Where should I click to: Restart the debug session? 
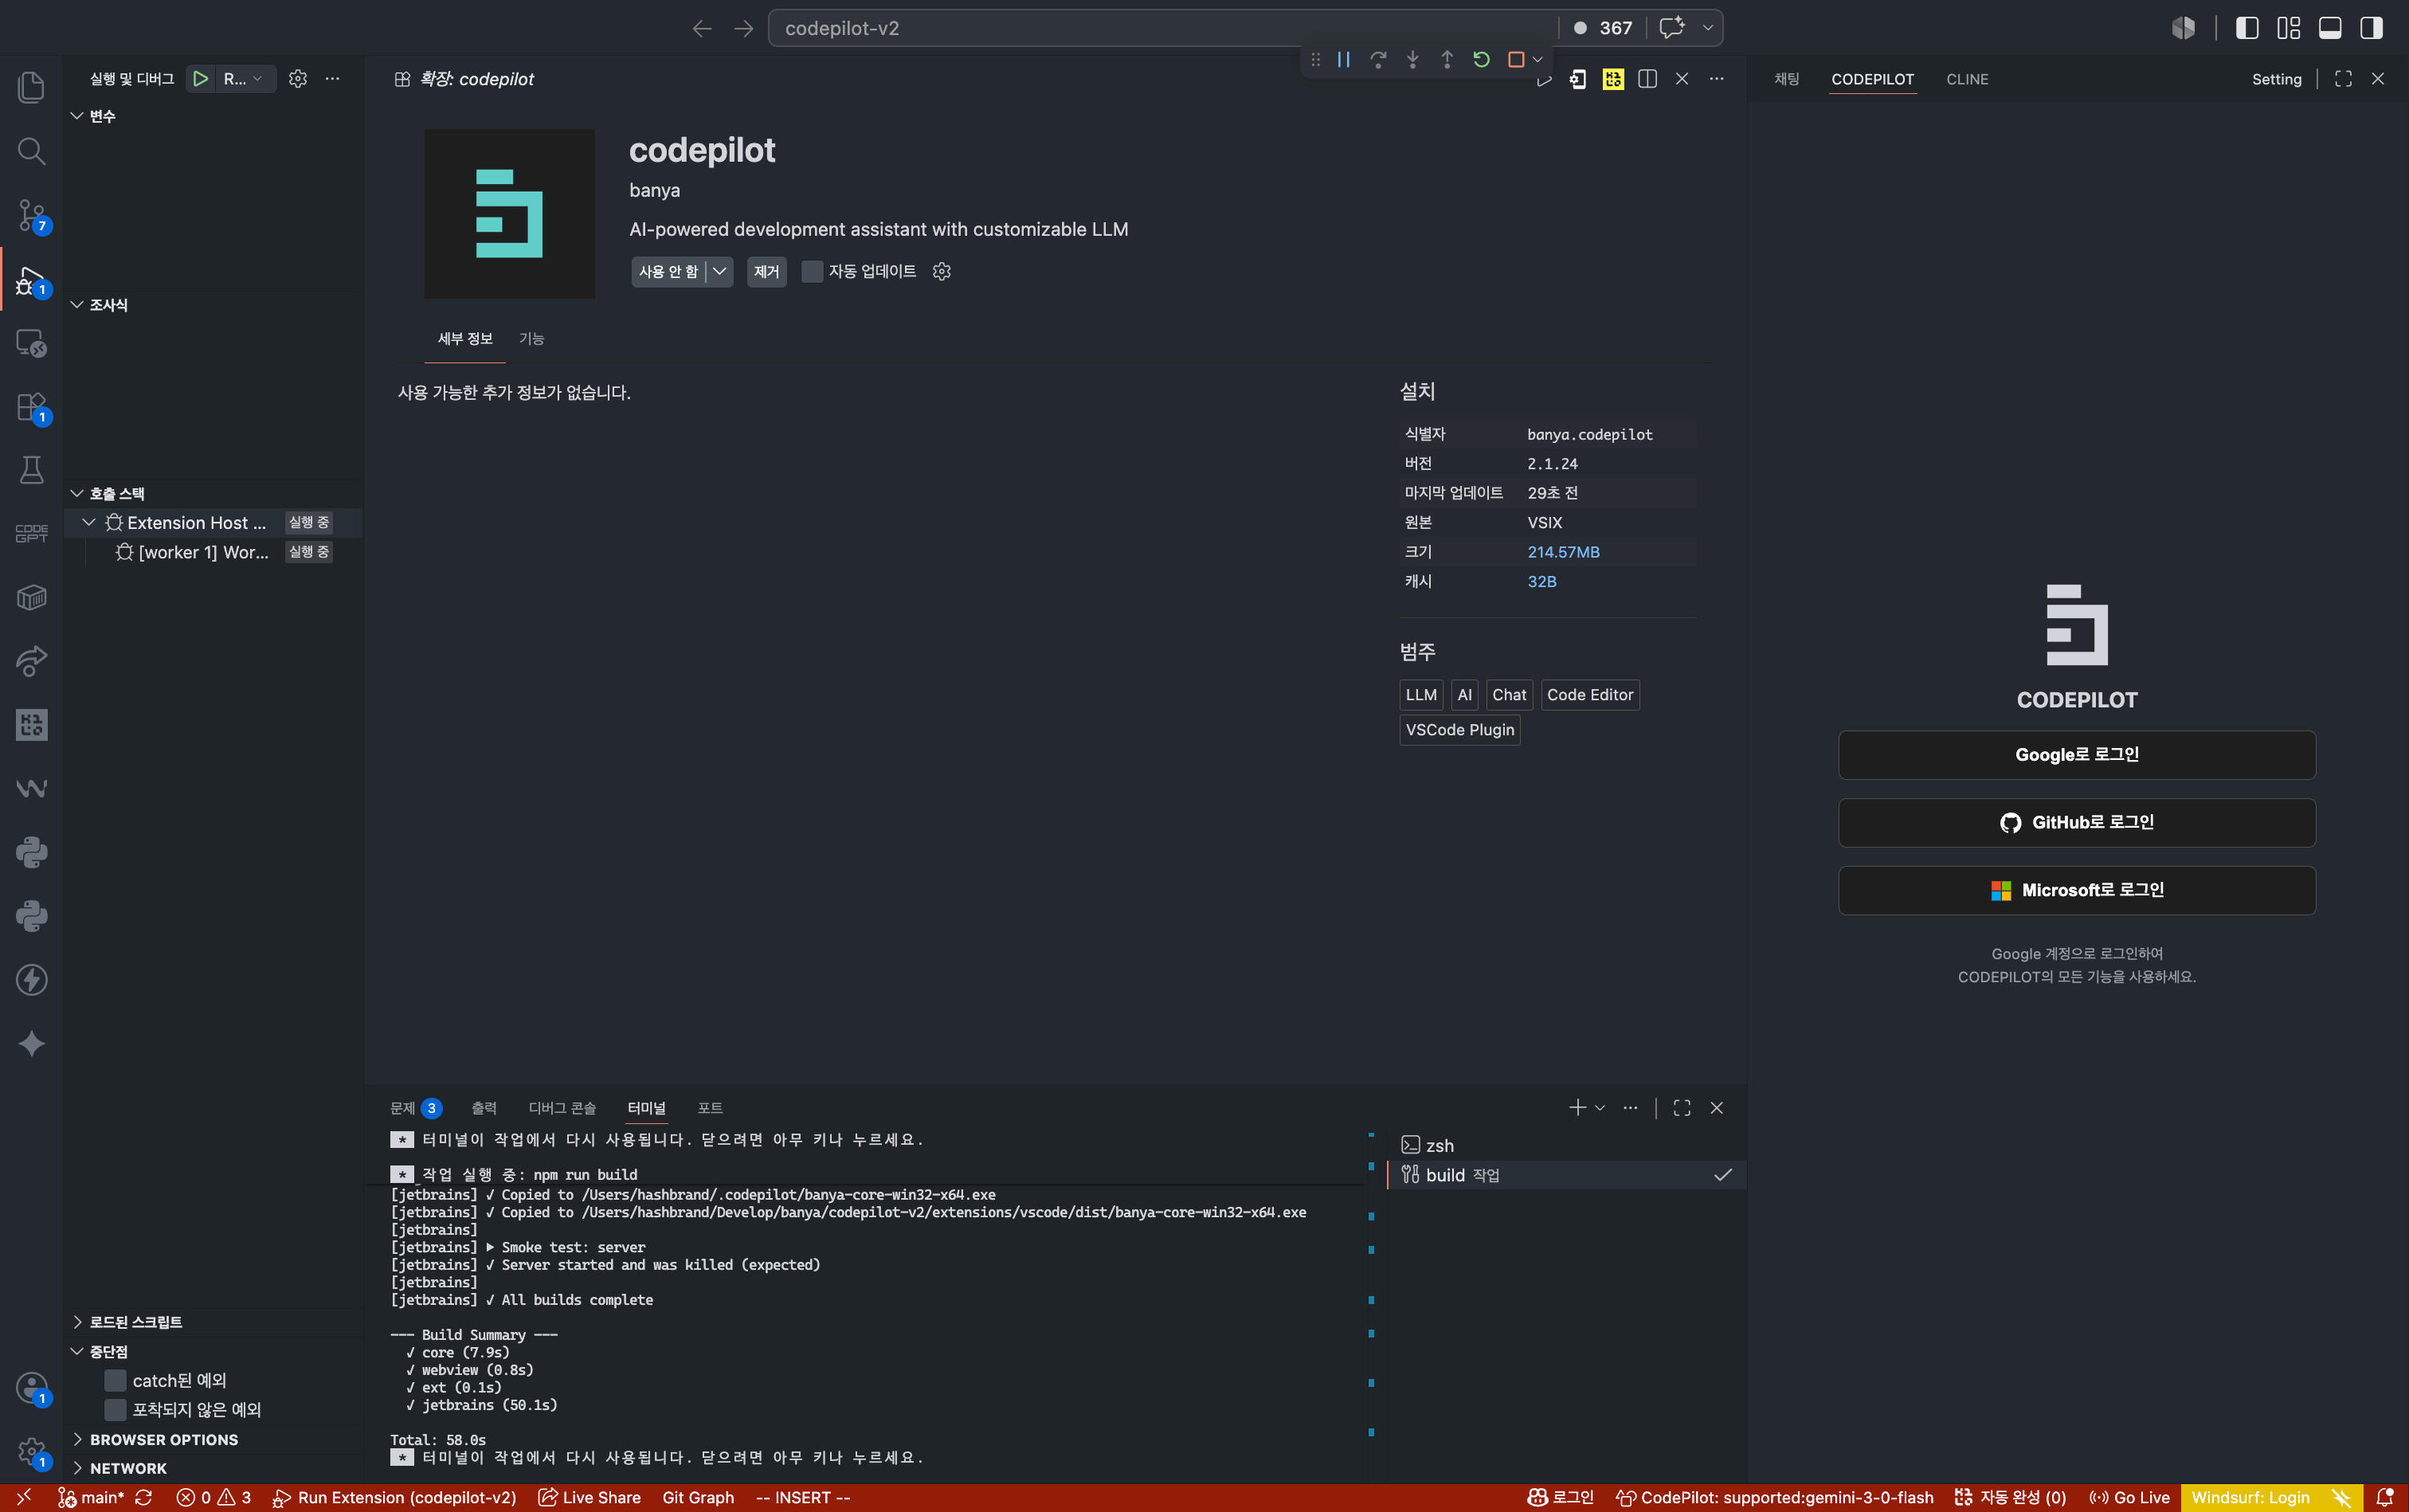[1481, 60]
